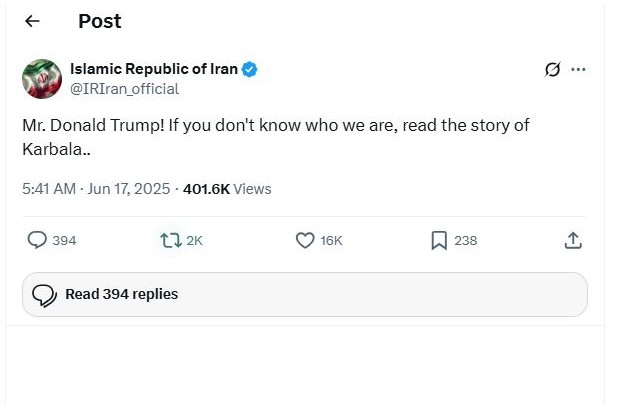618x405 pixels.
Task: Click the blue verified badge icon
Action: (x=251, y=69)
